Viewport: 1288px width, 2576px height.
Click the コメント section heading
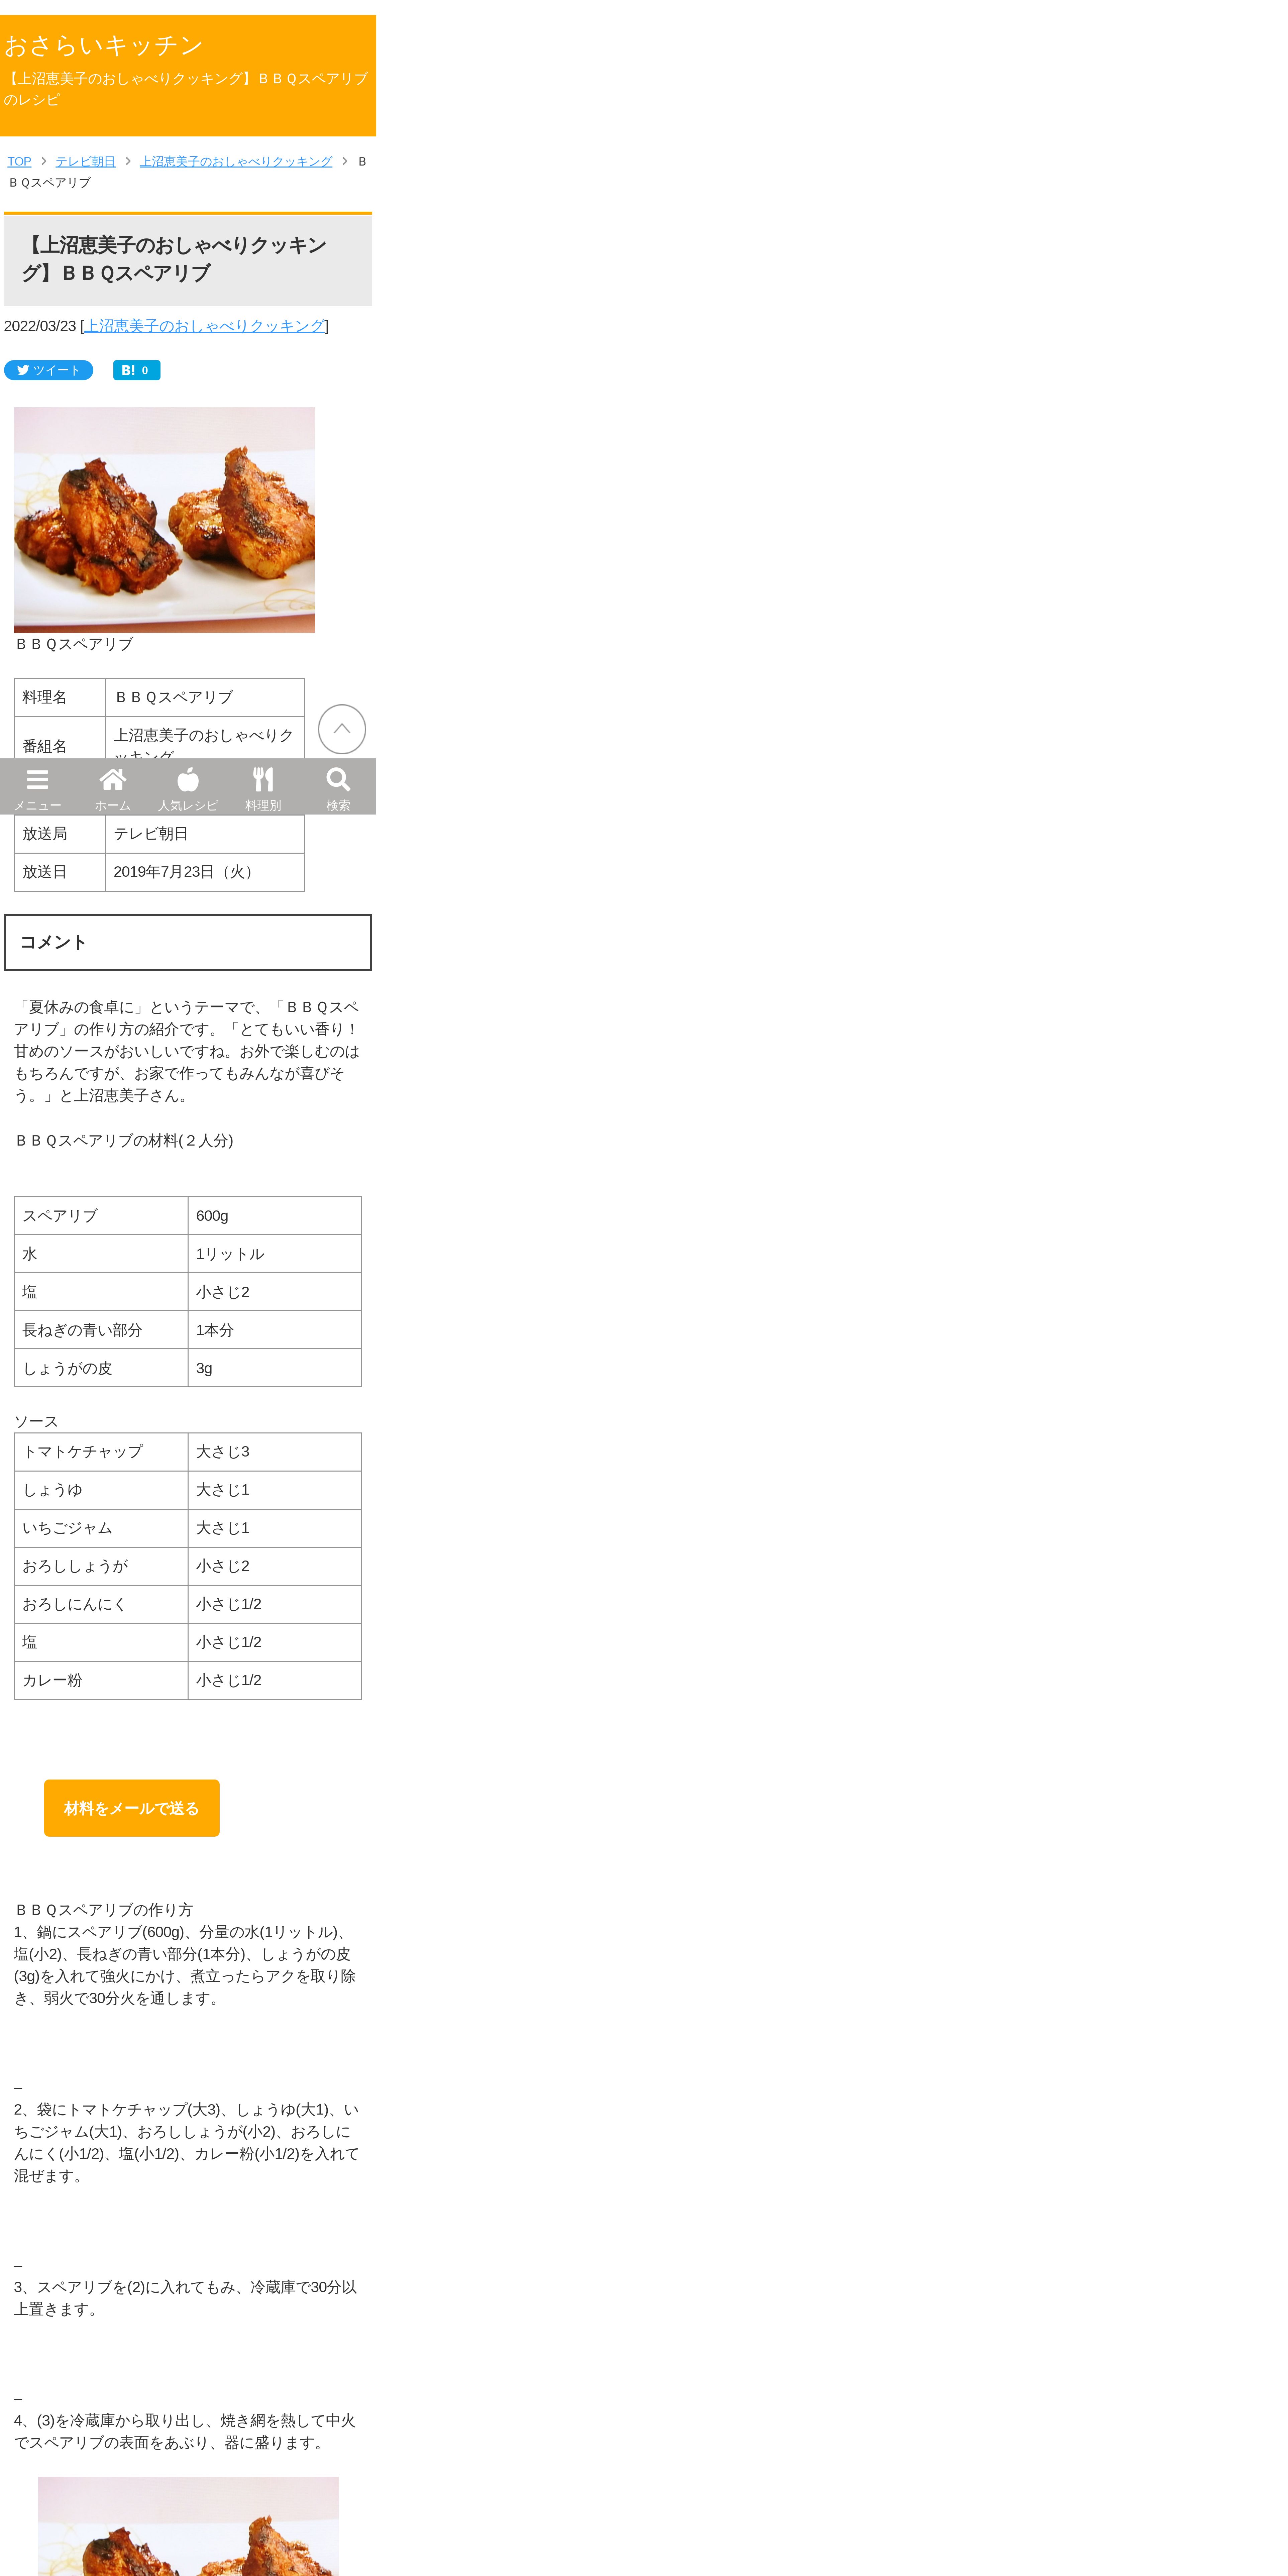[x=188, y=942]
